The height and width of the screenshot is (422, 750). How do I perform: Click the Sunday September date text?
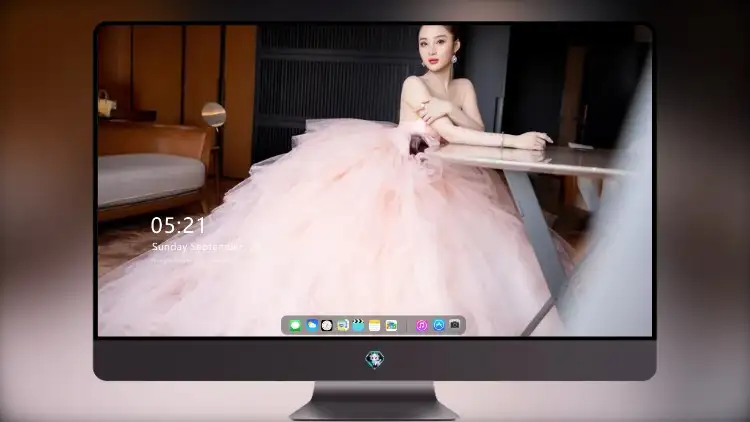point(198,247)
